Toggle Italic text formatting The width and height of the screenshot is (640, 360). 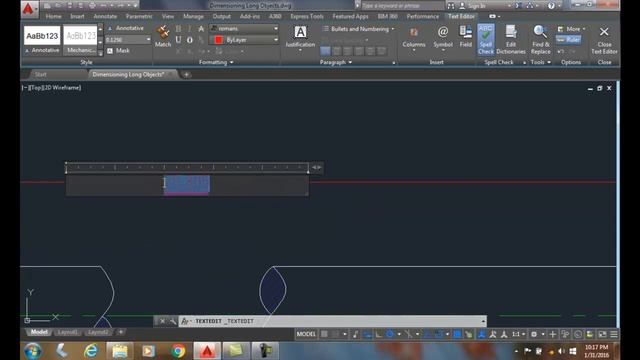coord(189,29)
